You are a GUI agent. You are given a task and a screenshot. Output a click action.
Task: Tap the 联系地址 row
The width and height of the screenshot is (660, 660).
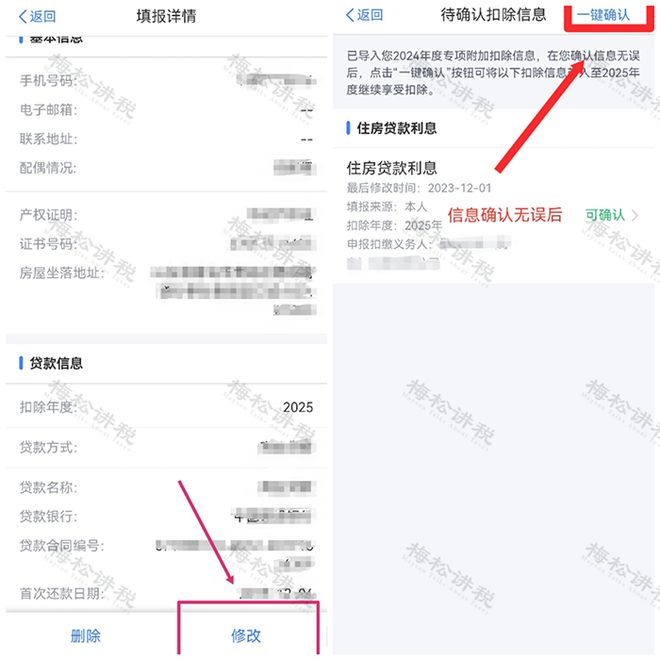166,138
